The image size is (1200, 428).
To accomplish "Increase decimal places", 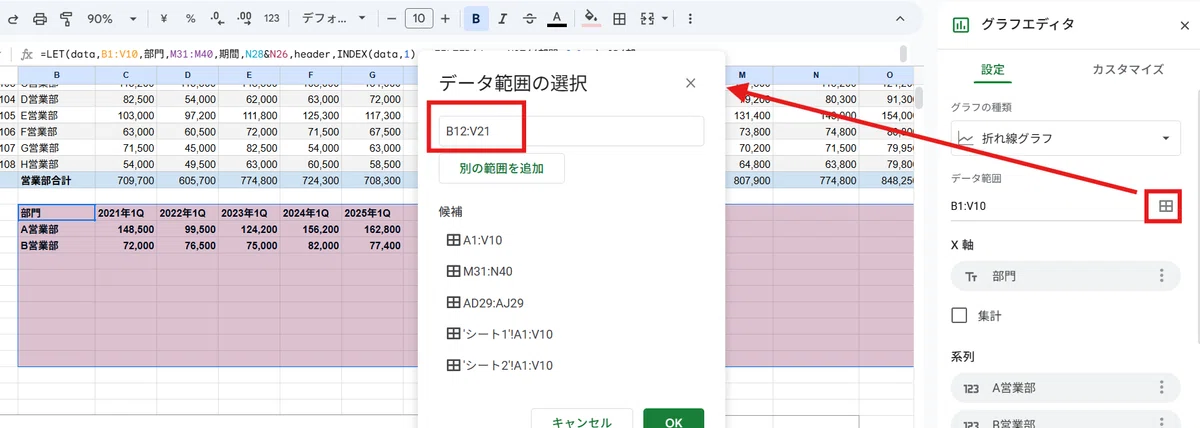I will pos(243,18).
